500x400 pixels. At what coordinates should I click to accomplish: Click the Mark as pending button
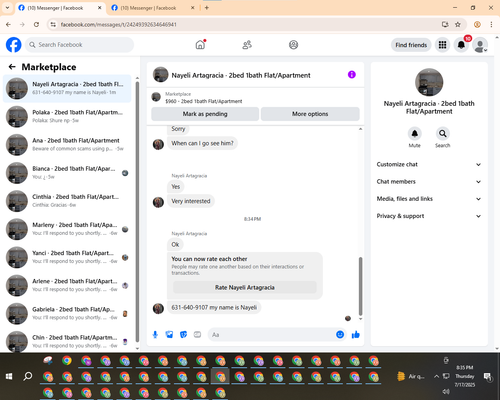pyautogui.click(x=205, y=114)
